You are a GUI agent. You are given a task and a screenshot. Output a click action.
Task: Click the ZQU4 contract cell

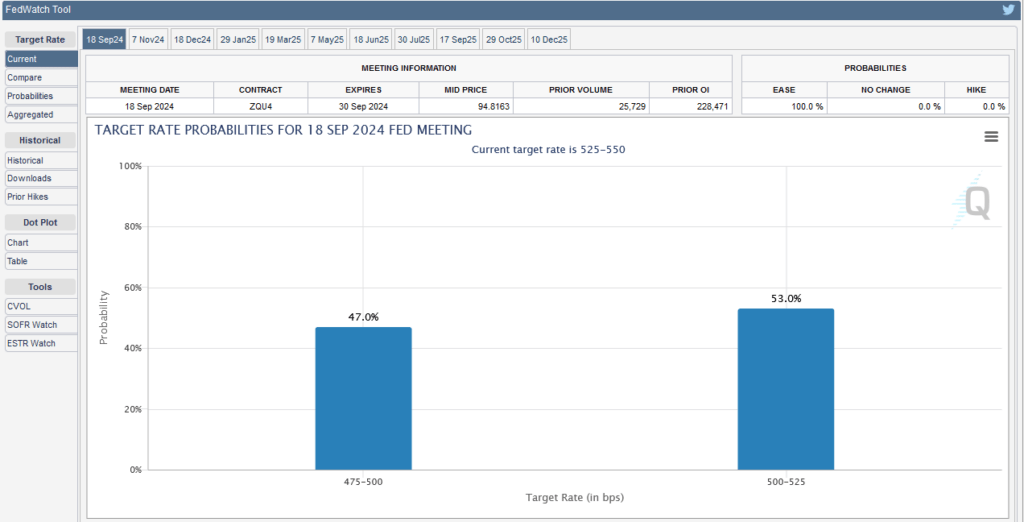coord(261,106)
